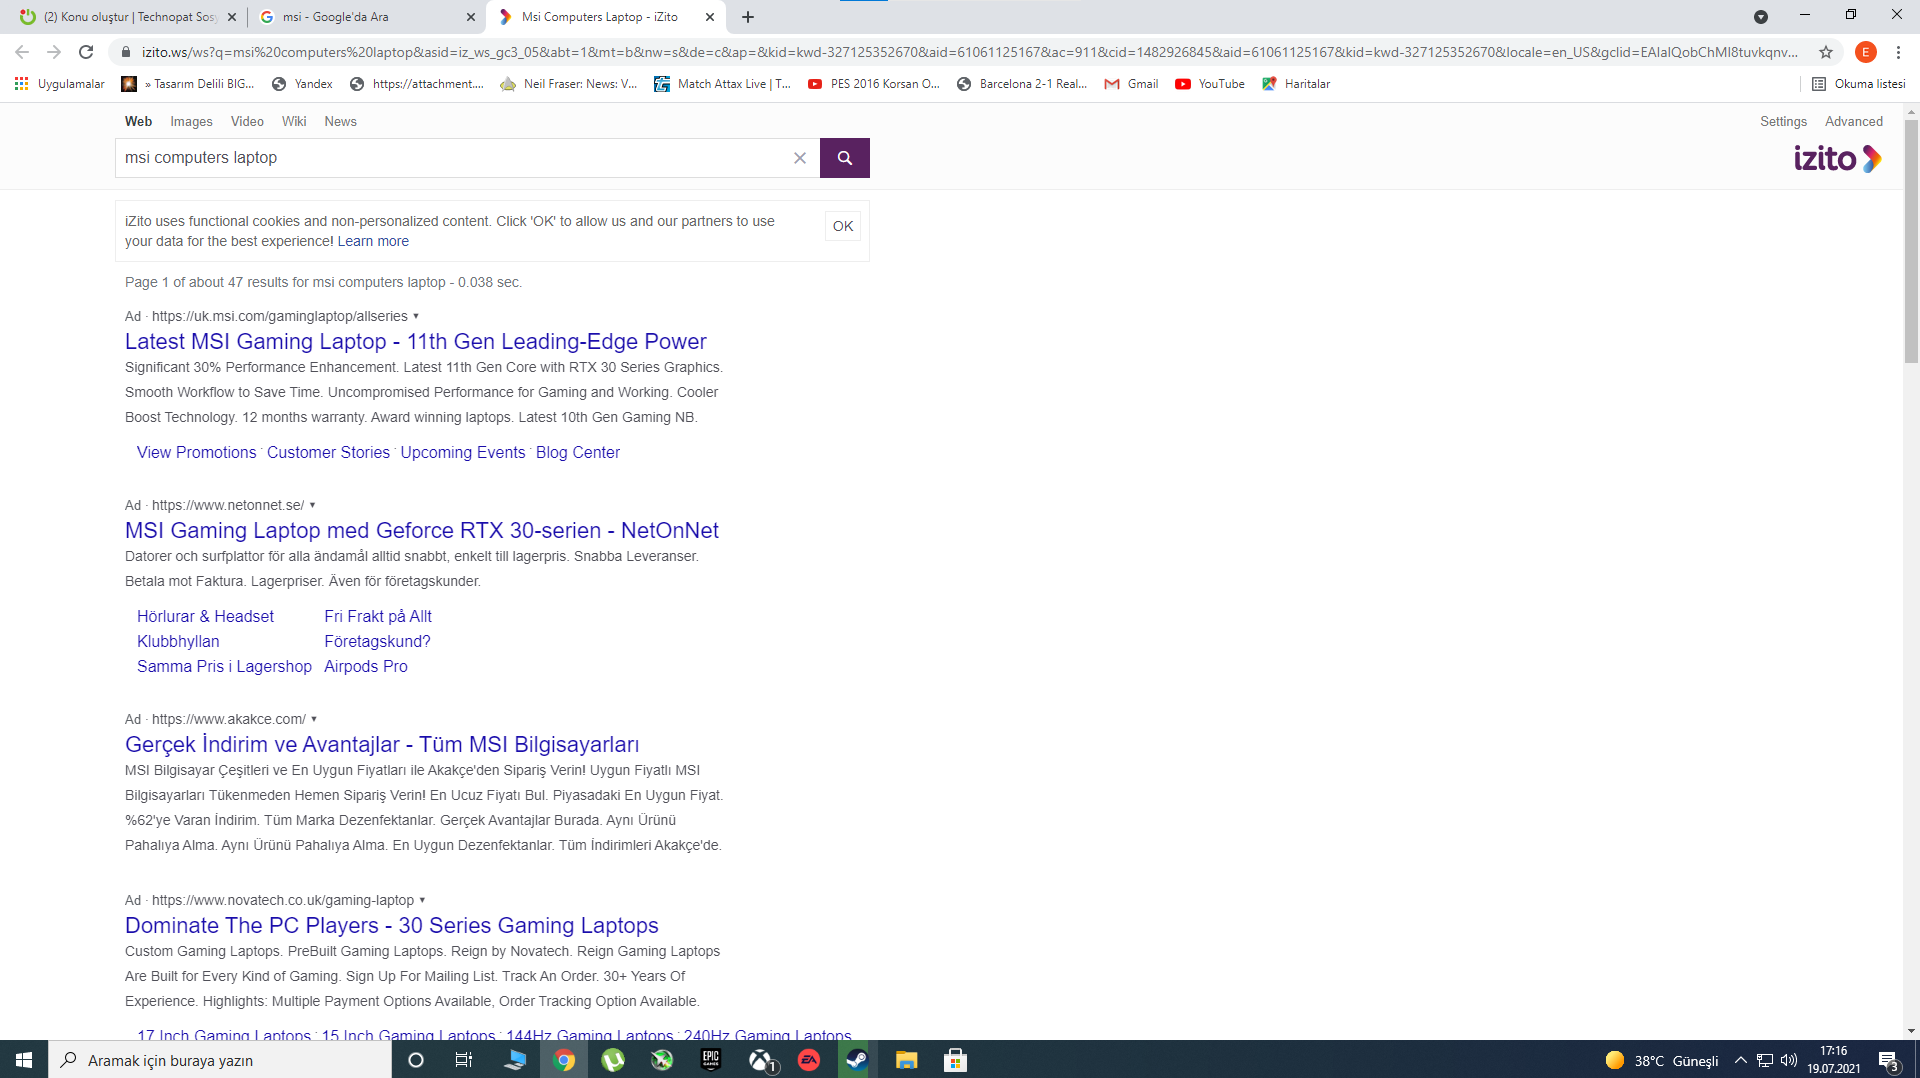Image resolution: width=1920 pixels, height=1078 pixels.
Task: Open the YouTube bookmark
Action: pyautogui.click(x=1210, y=84)
